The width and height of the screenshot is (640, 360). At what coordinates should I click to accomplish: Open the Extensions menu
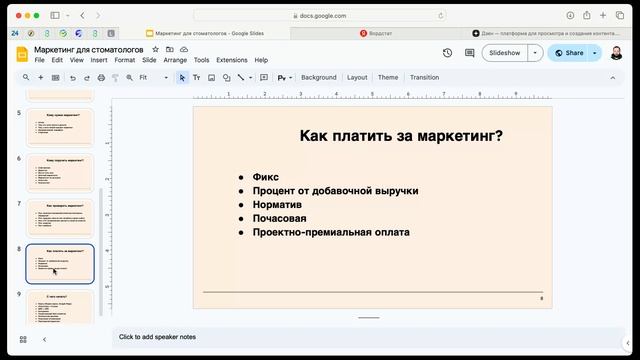(232, 60)
